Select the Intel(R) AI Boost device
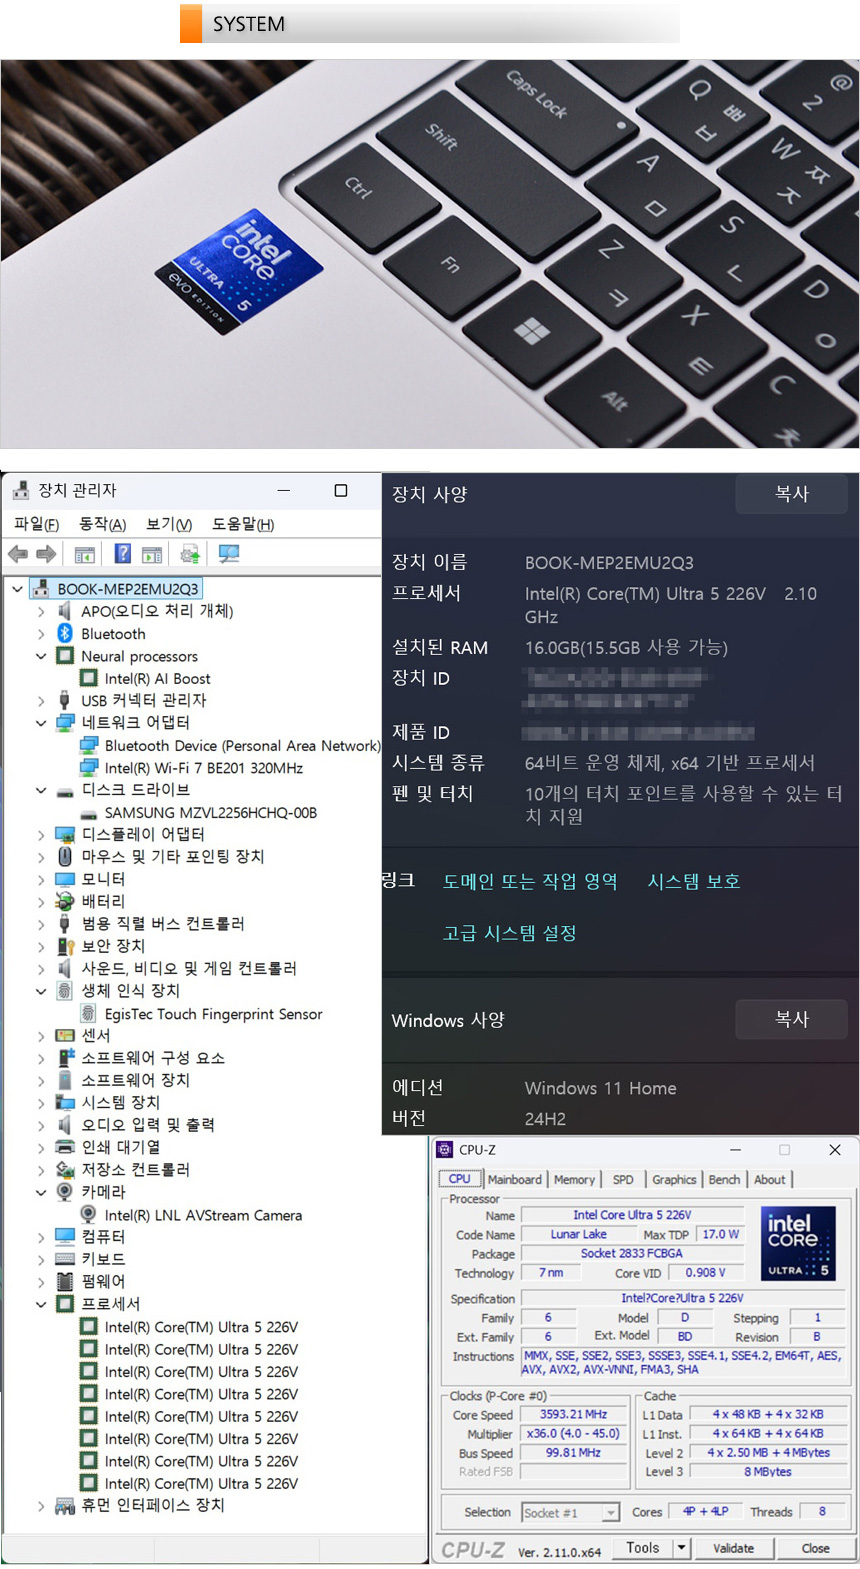The height and width of the screenshot is (1569, 860). click(x=157, y=678)
